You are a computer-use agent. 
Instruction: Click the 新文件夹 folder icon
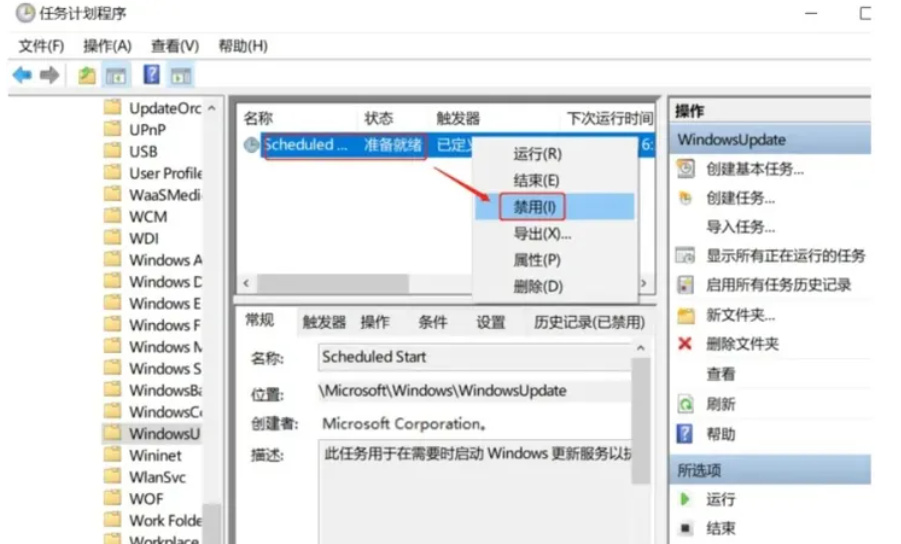[x=686, y=315]
